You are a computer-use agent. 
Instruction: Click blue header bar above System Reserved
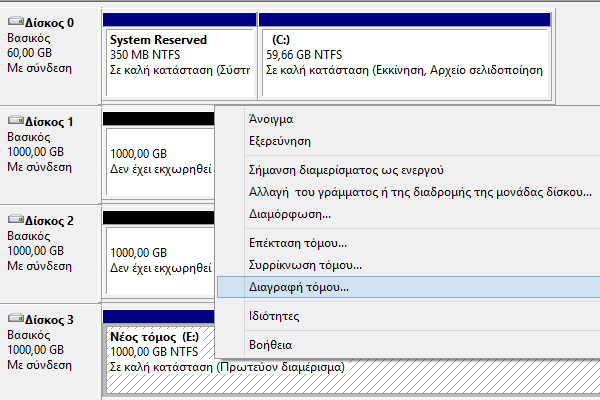[x=179, y=20]
